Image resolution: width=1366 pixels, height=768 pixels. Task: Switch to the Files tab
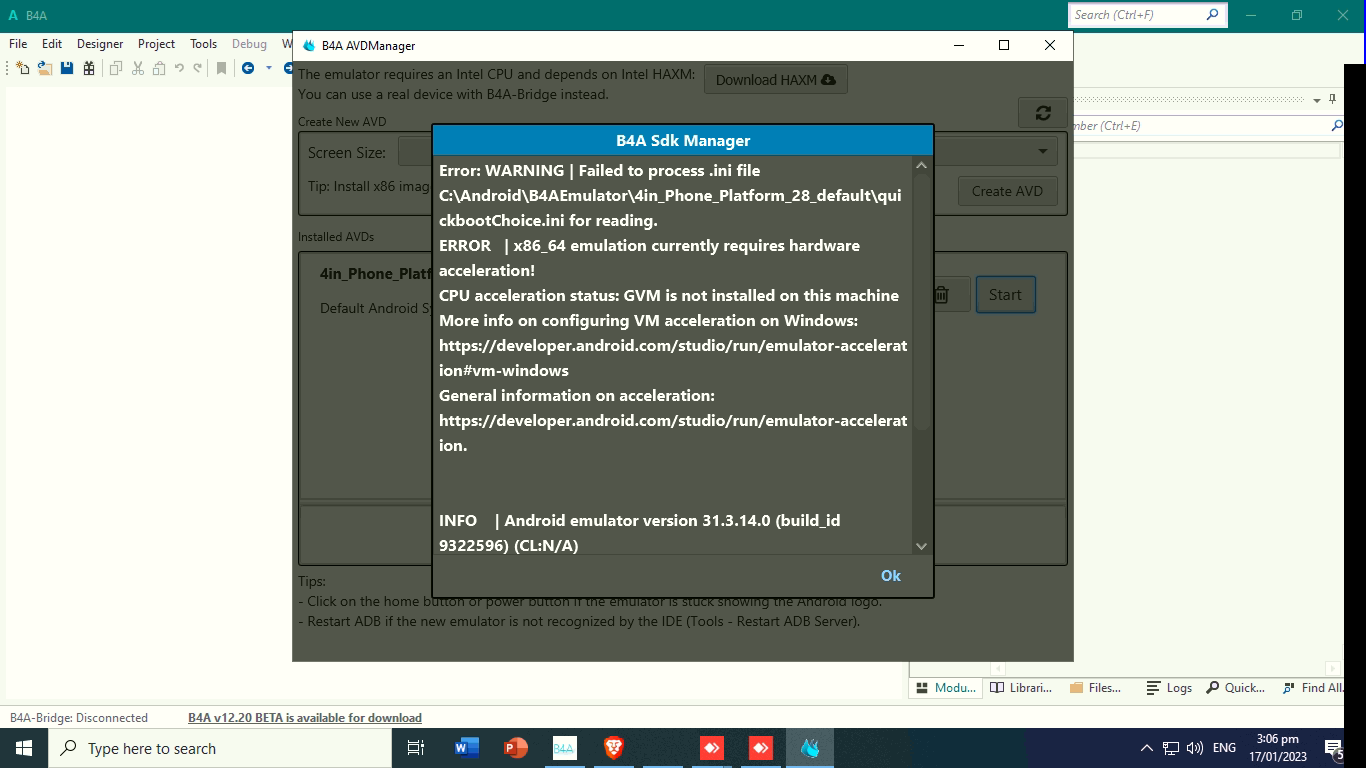[1095, 687]
